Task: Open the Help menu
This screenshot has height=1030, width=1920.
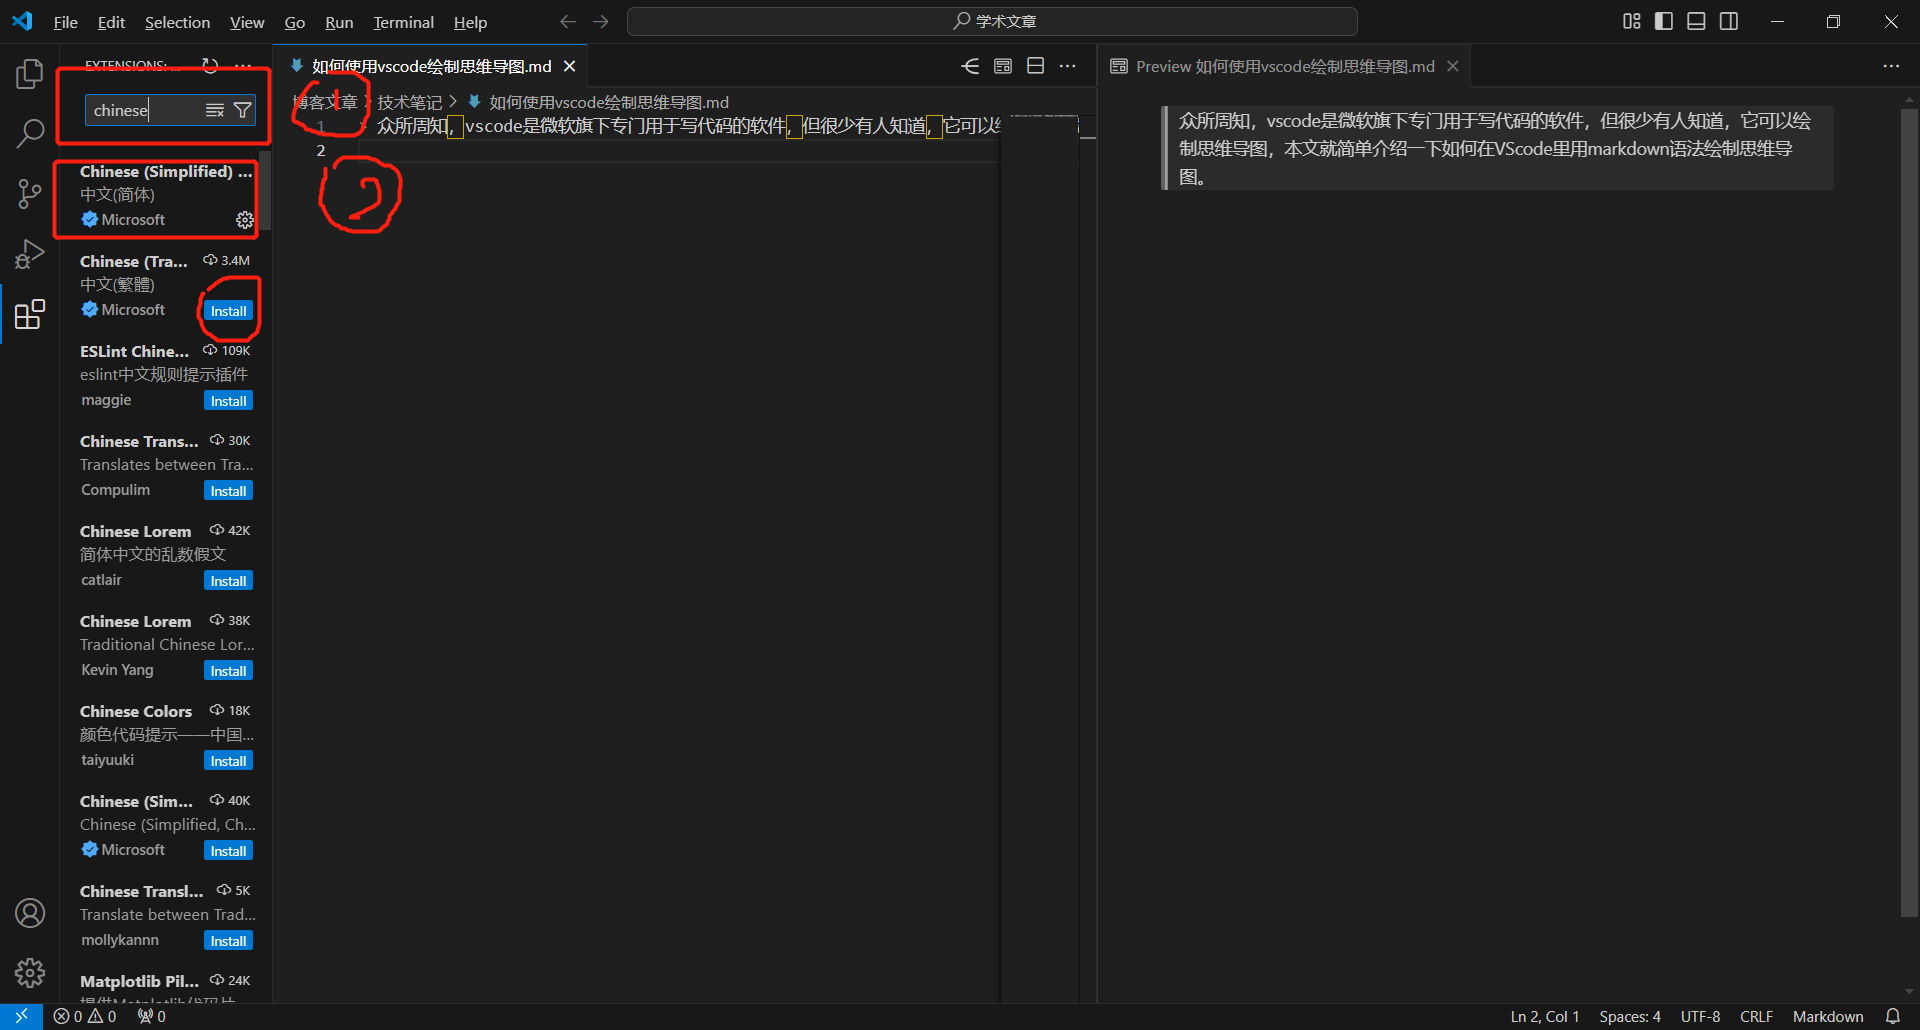Action: [470, 22]
